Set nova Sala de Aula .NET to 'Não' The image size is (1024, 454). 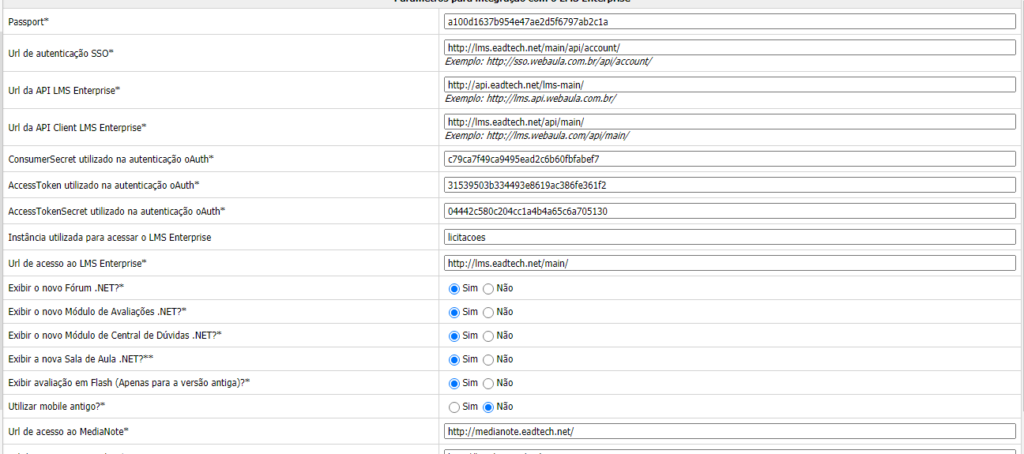point(489,359)
